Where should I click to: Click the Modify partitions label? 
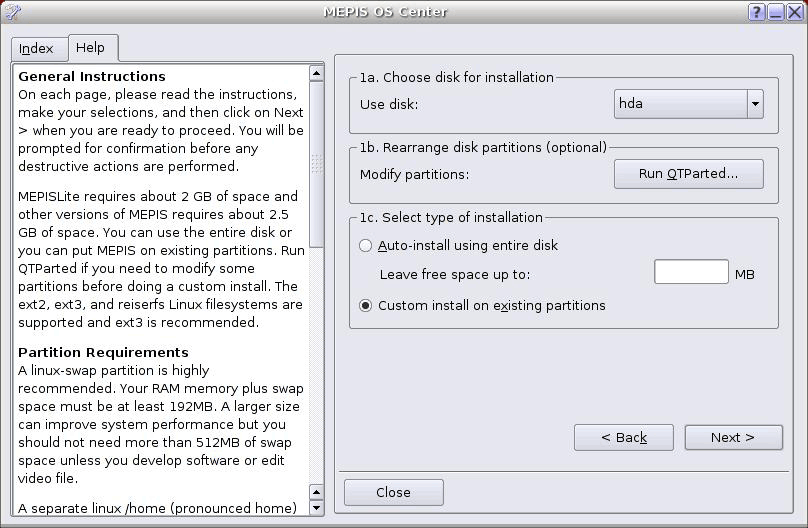point(415,175)
